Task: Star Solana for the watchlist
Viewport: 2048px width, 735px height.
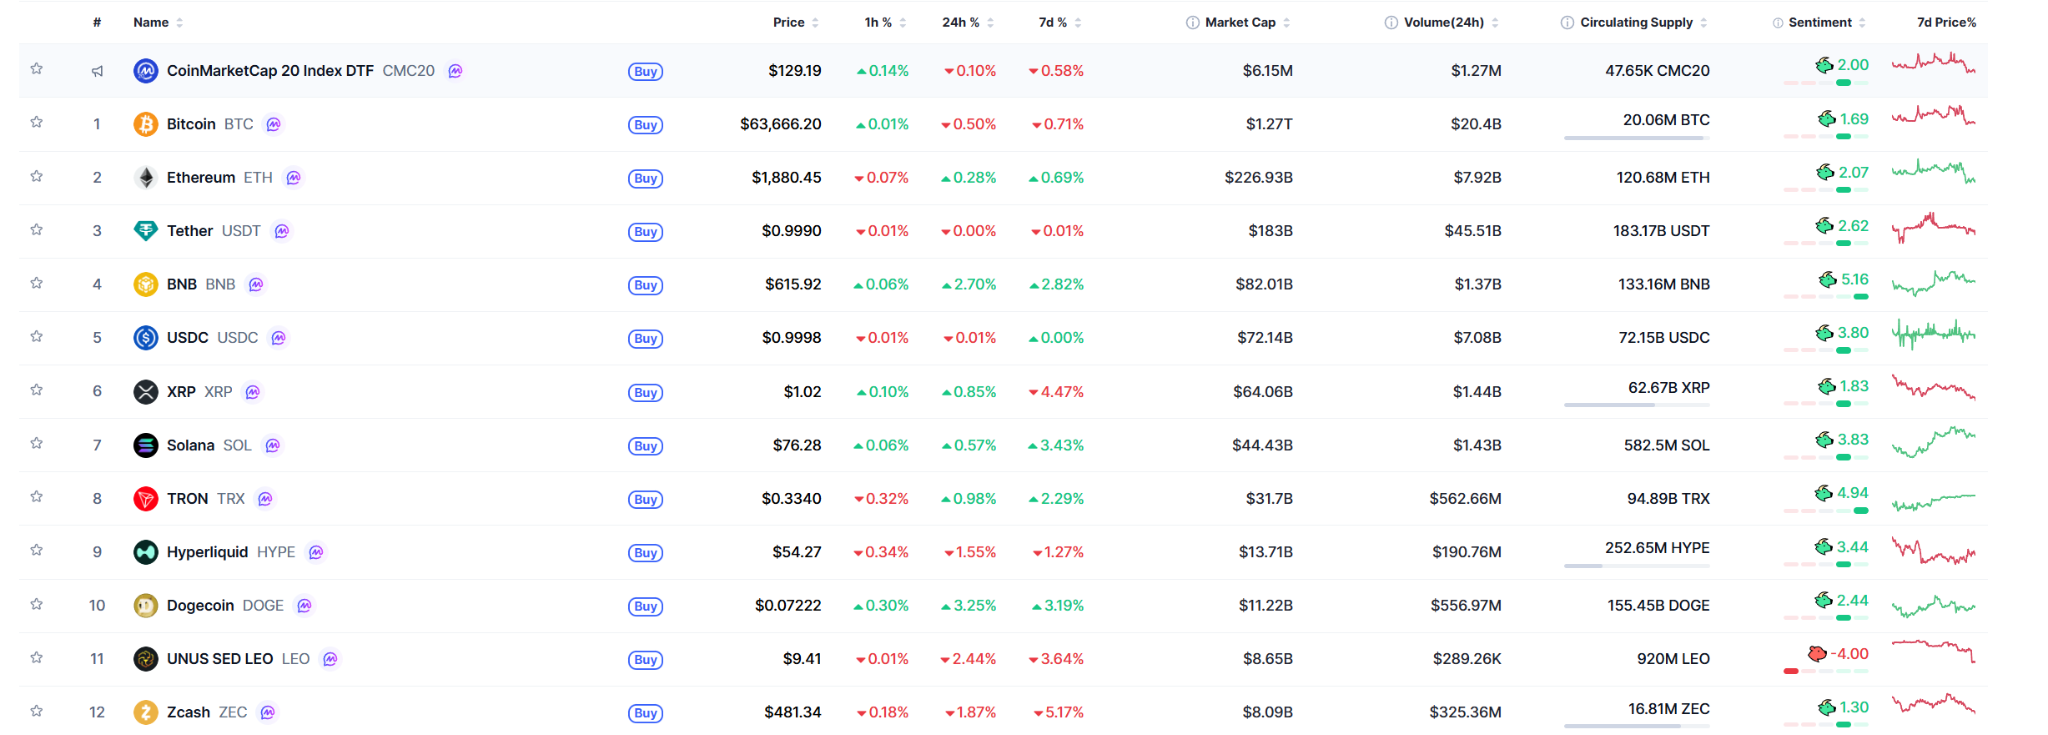Action: [36, 443]
